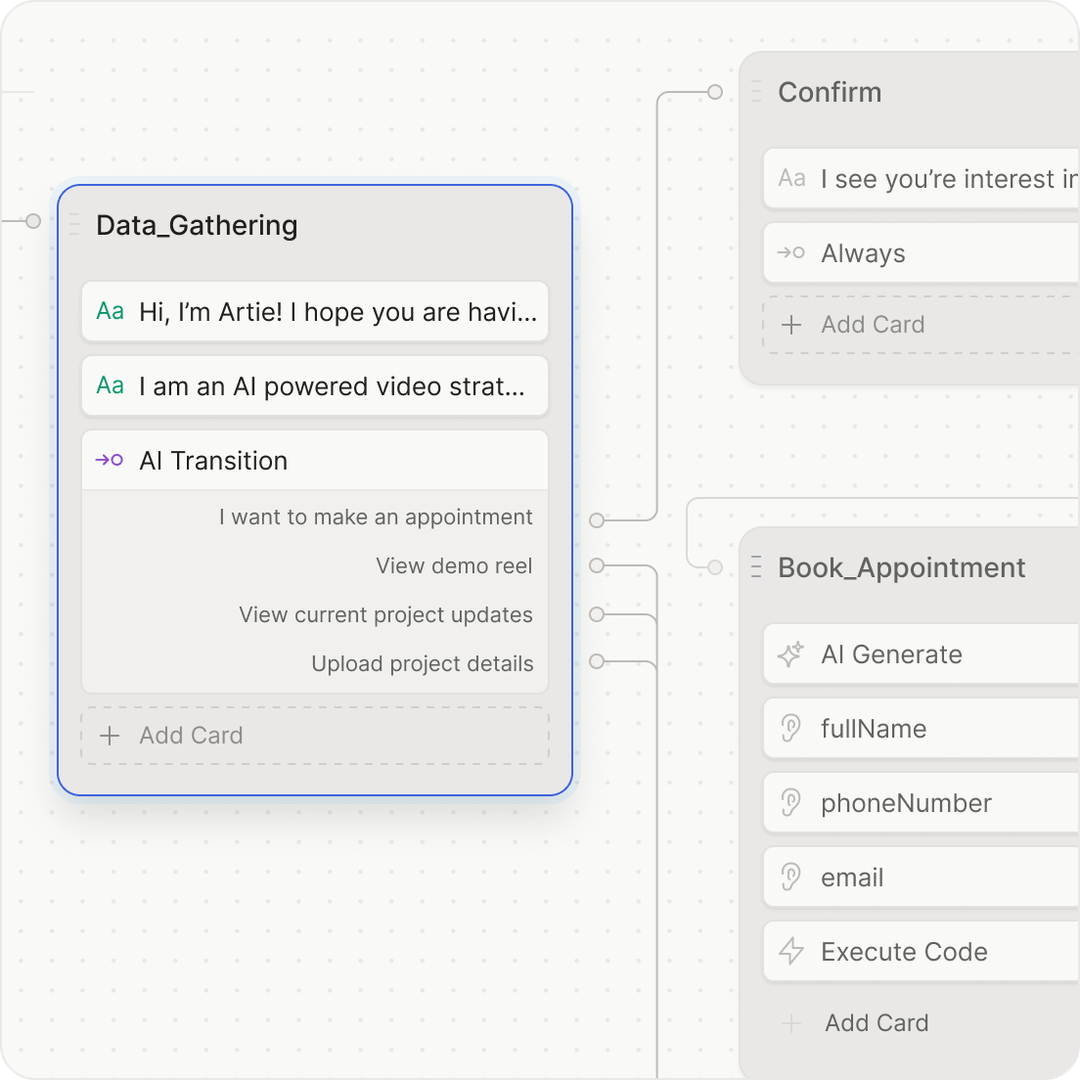This screenshot has width=1080, height=1080.
Task: Click the Confirm node header
Action: click(830, 92)
